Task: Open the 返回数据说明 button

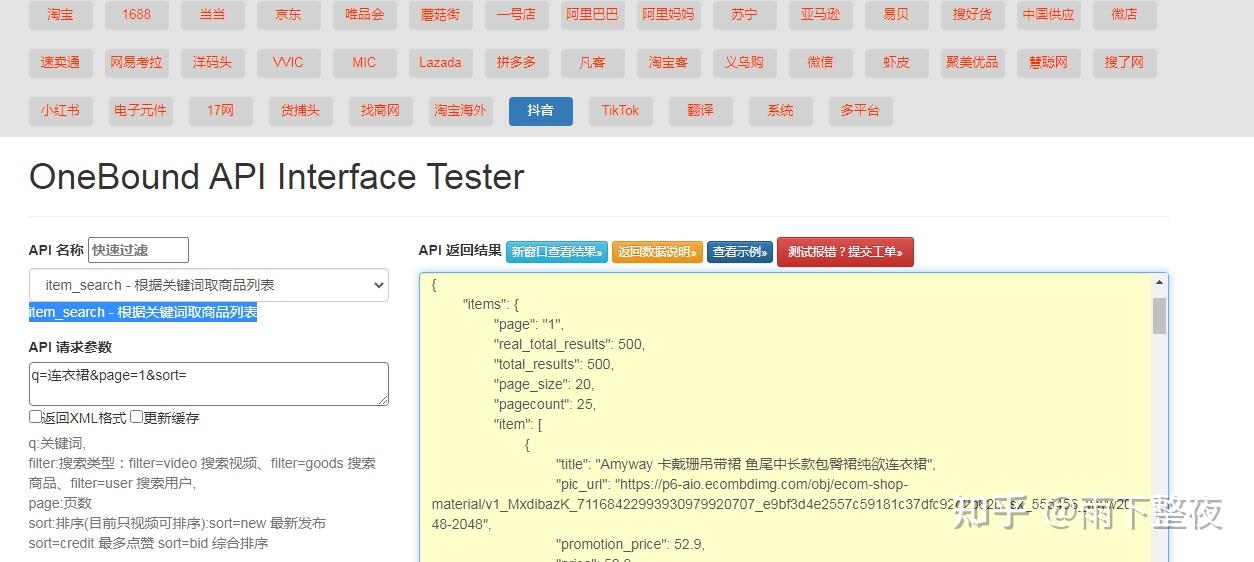Action: 656,252
